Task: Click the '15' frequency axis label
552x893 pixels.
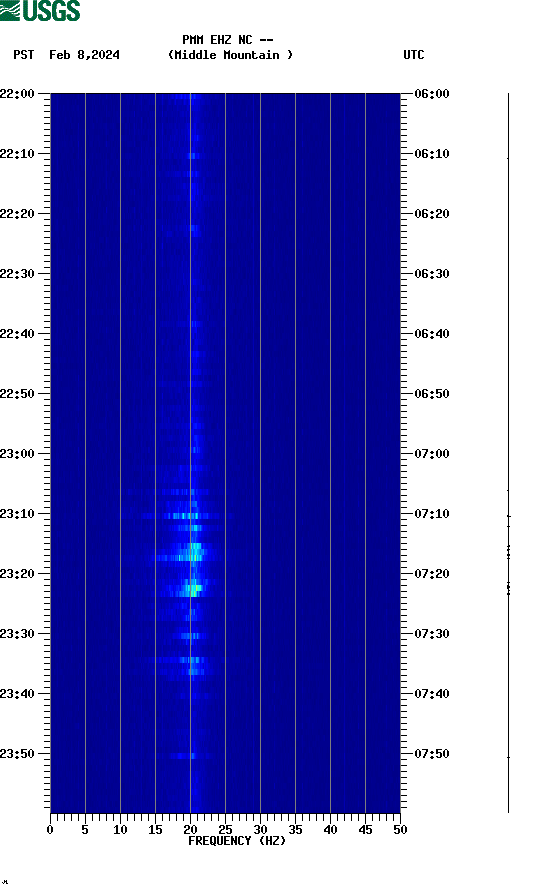Action: 155,830
